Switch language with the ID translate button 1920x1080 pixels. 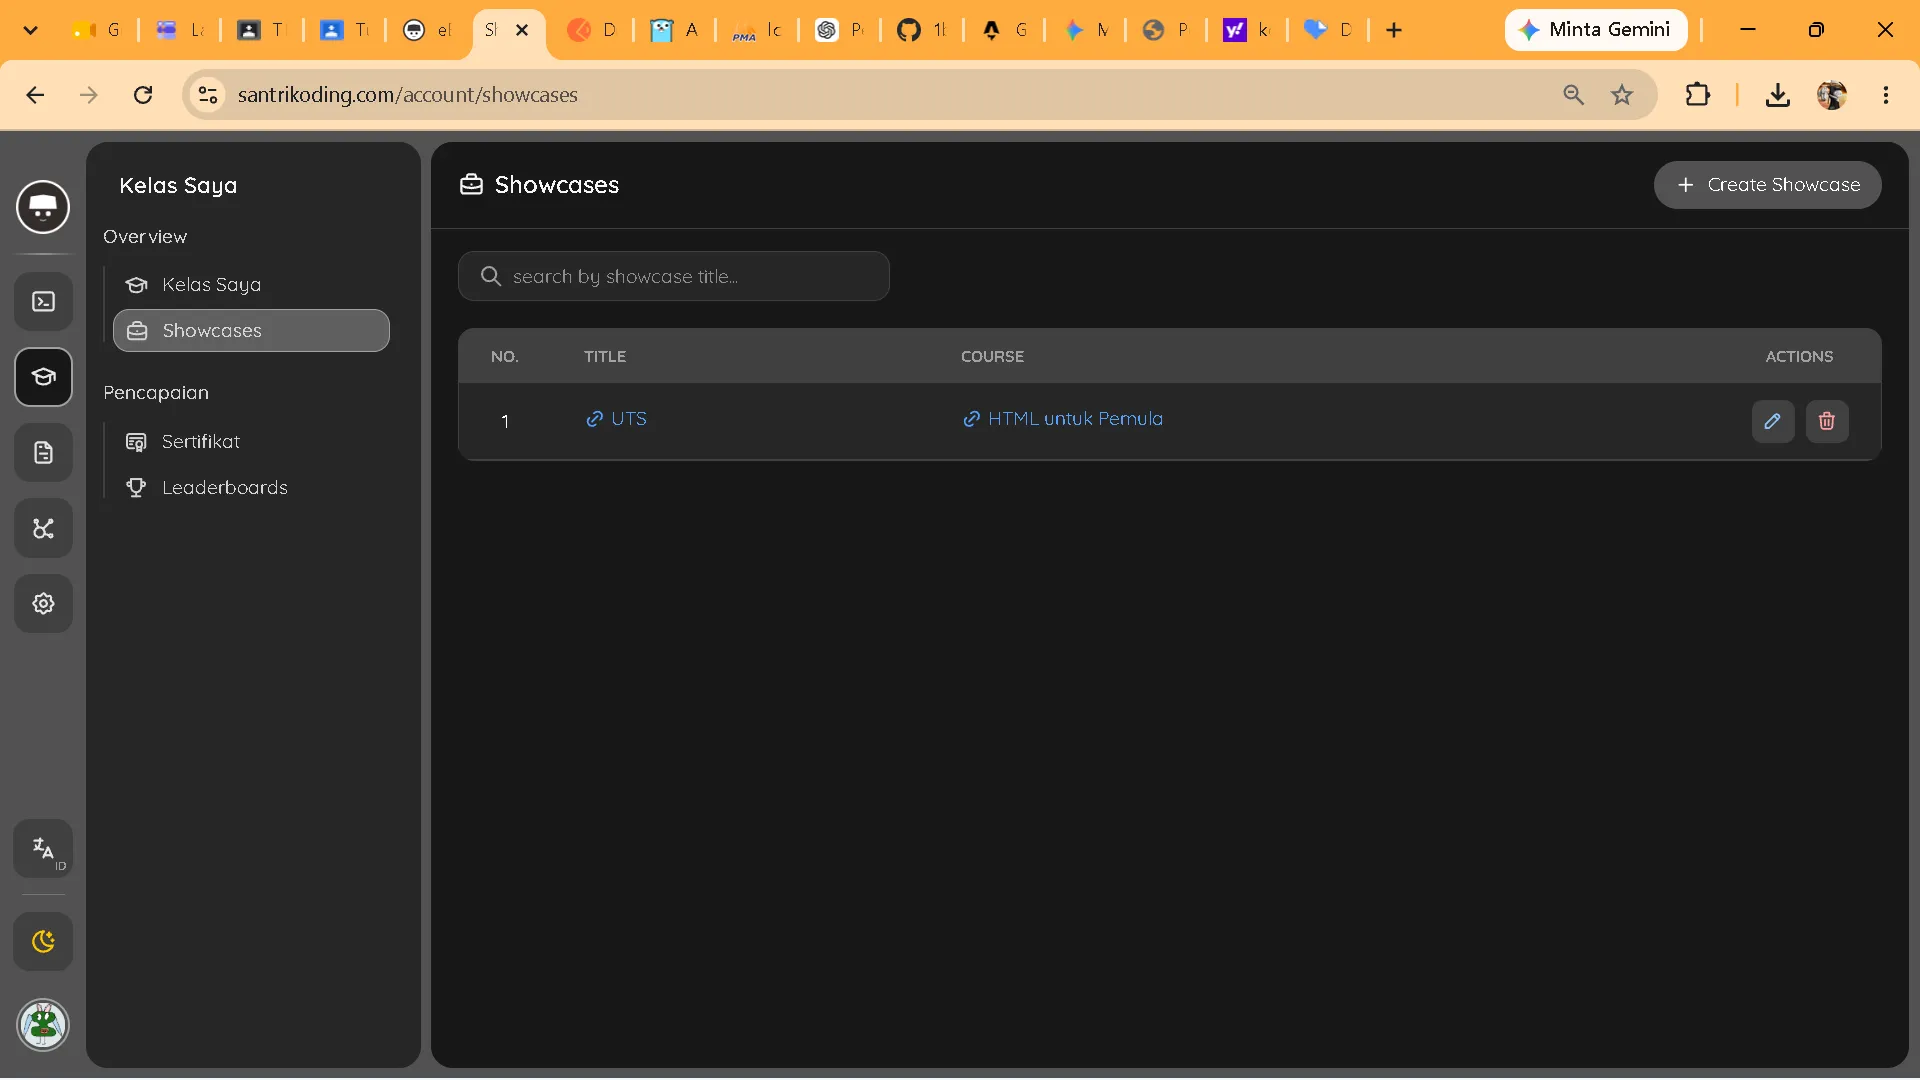[x=43, y=849]
